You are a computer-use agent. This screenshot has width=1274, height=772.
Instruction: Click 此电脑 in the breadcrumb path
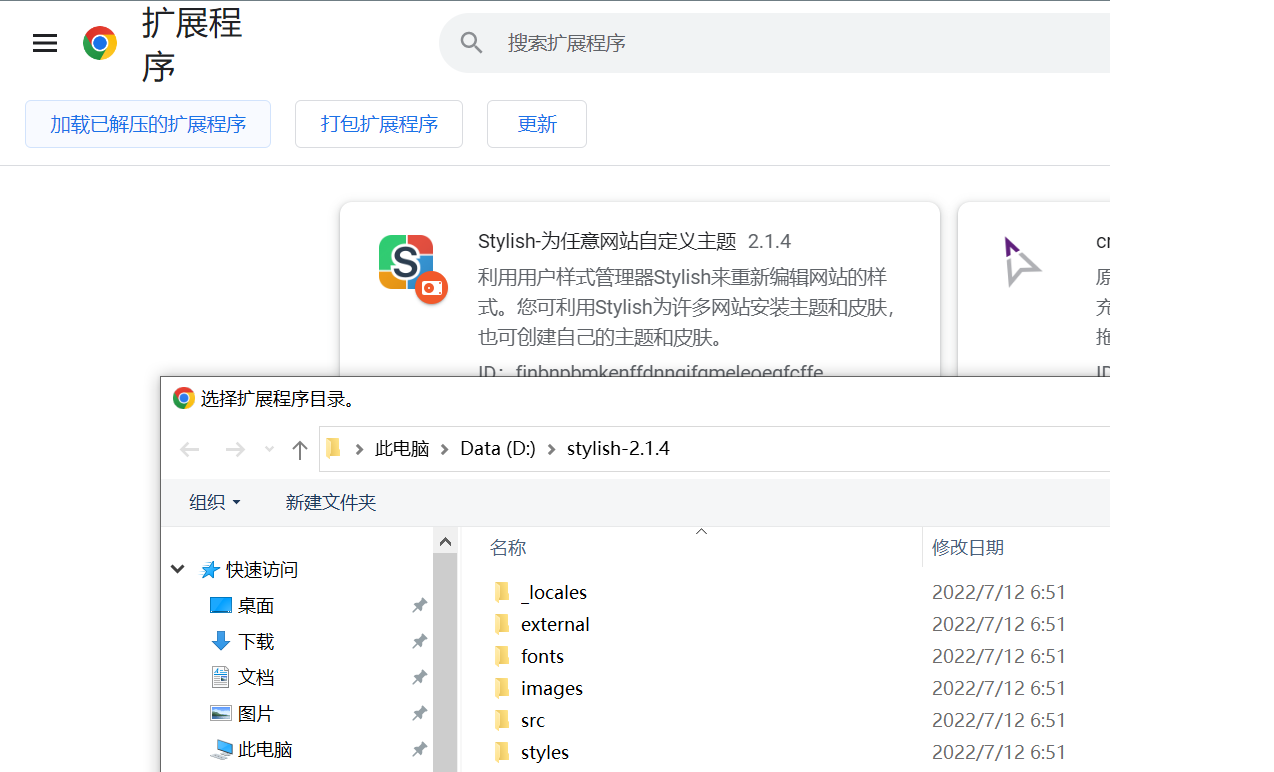[402, 448]
